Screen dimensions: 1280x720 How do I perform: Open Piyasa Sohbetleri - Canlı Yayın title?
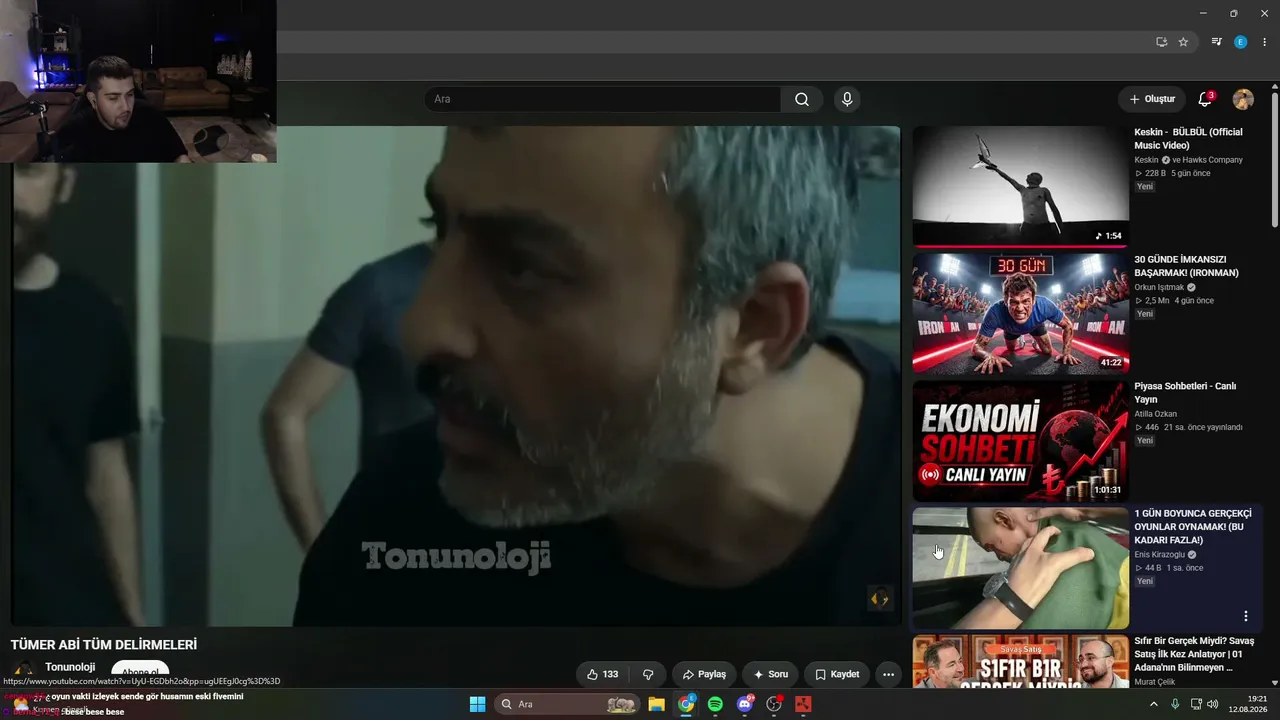pyautogui.click(x=1185, y=393)
